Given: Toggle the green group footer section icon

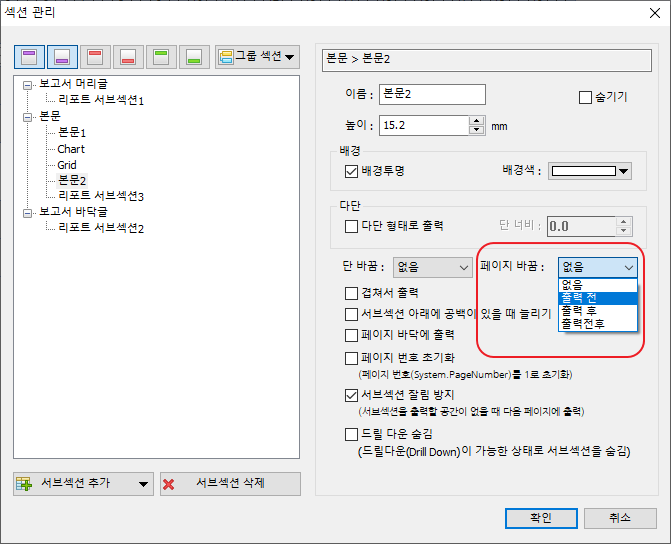Looking at the screenshot, I should click(194, 57).
